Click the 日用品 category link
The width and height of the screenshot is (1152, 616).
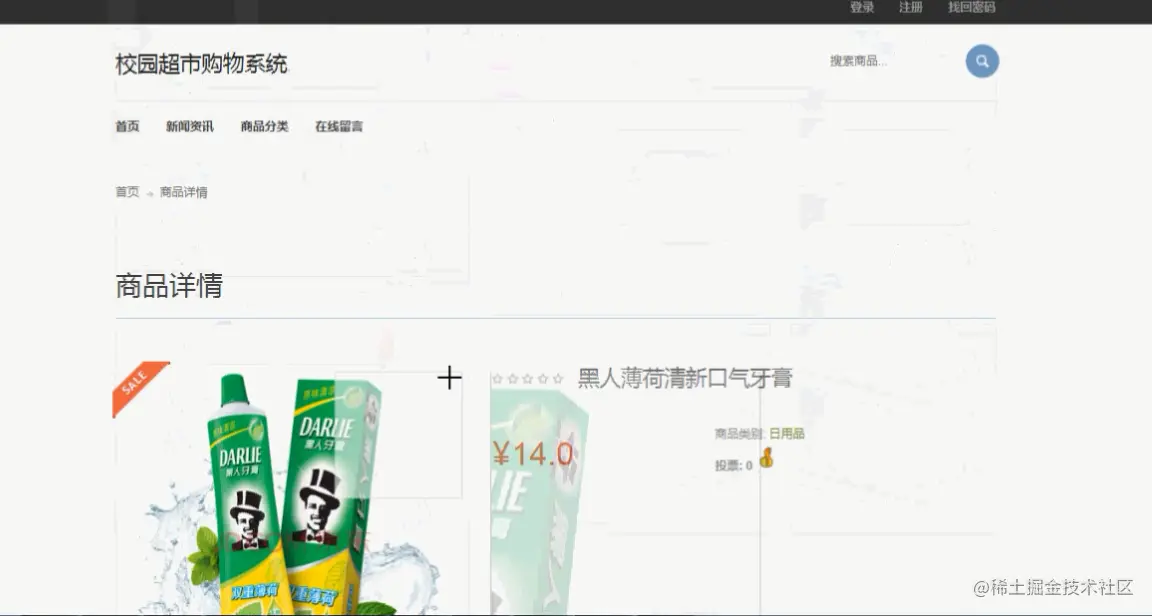787,434
